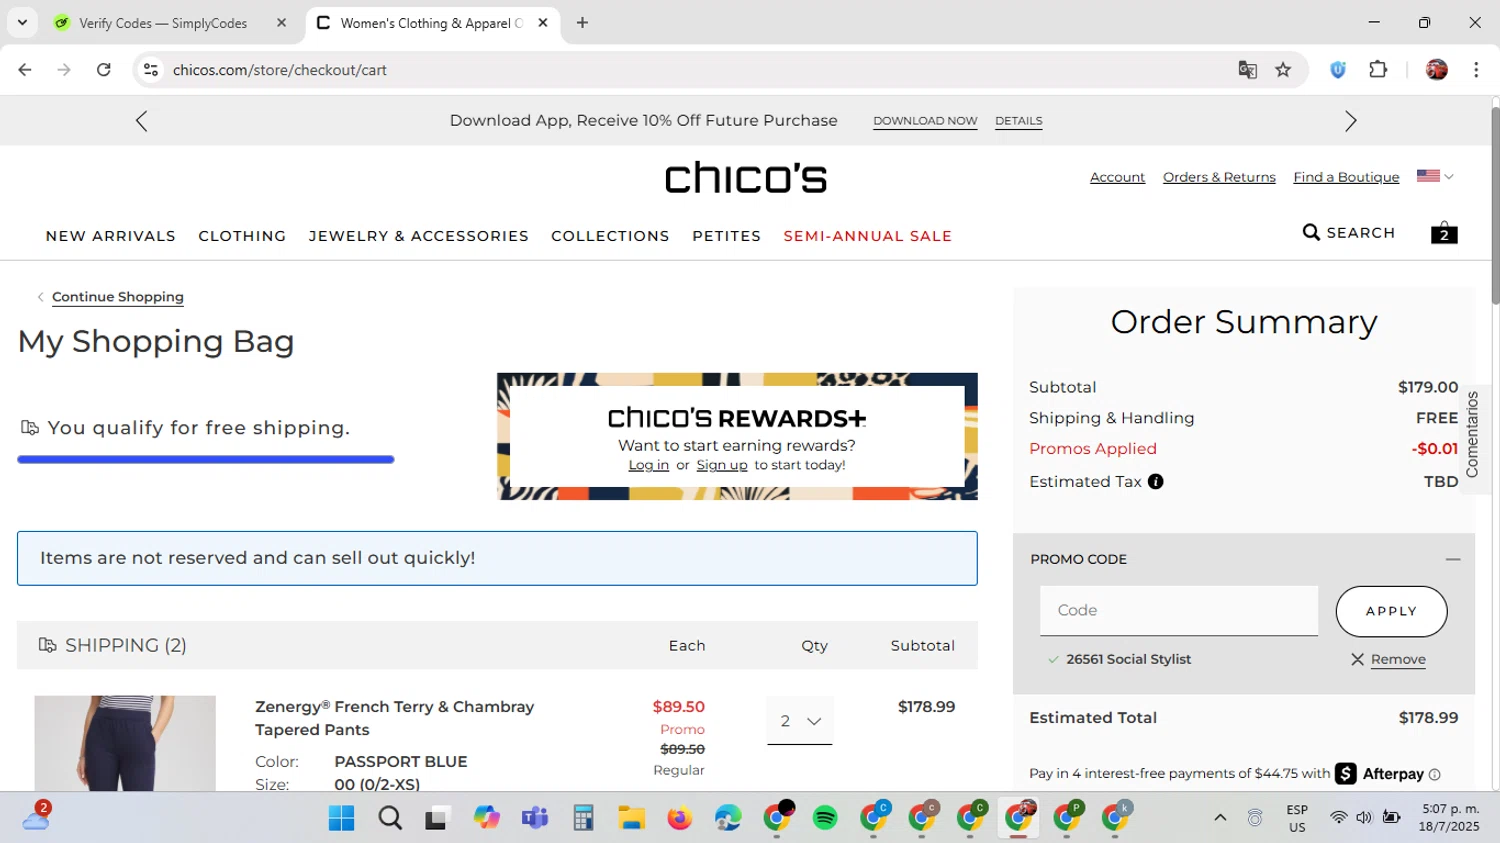1500x843 pixels.
Task: Open File Explorer from the taskbar
Action: click(x=631, y=818)
